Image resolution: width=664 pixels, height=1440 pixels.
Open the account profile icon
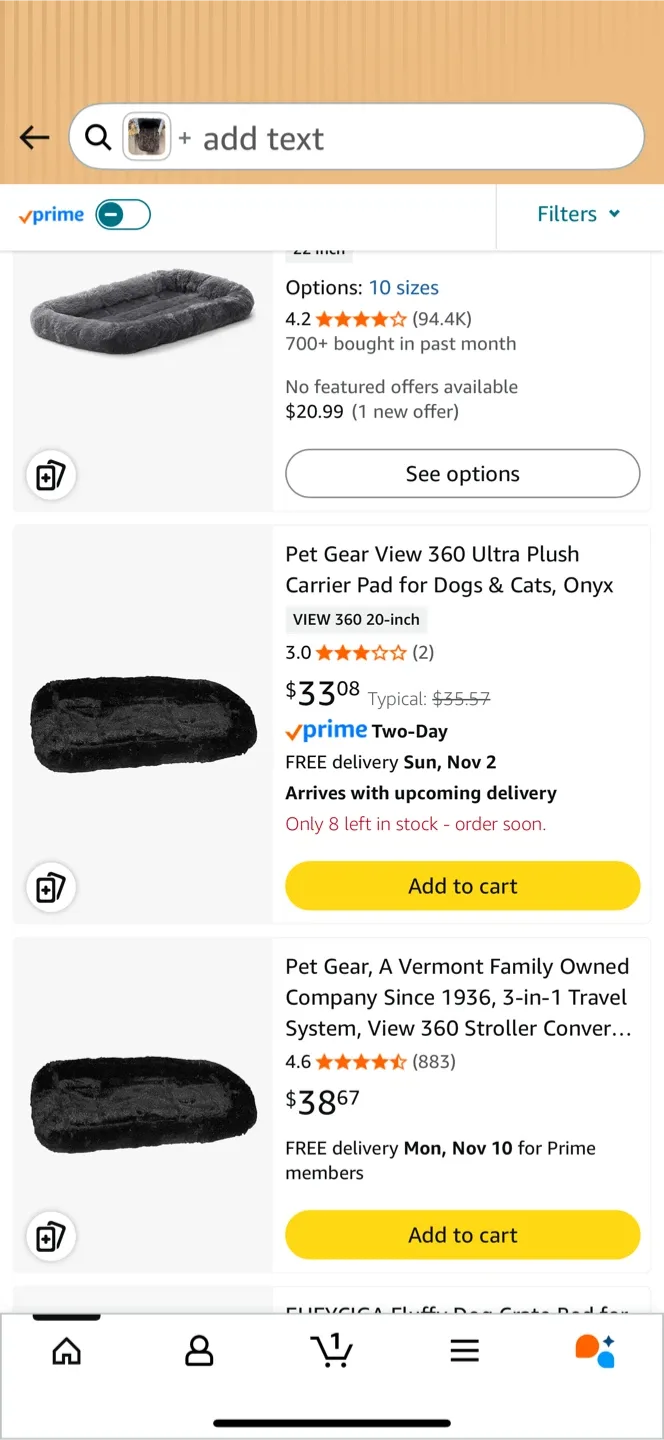[199, 1350]
